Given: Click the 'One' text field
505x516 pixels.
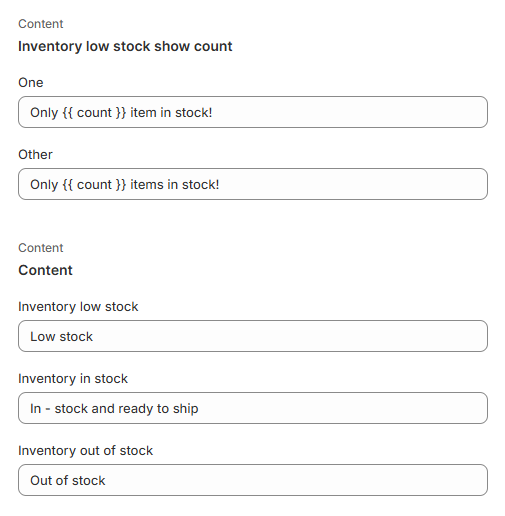Looking at the screenshot, I should tap(253, 112).
